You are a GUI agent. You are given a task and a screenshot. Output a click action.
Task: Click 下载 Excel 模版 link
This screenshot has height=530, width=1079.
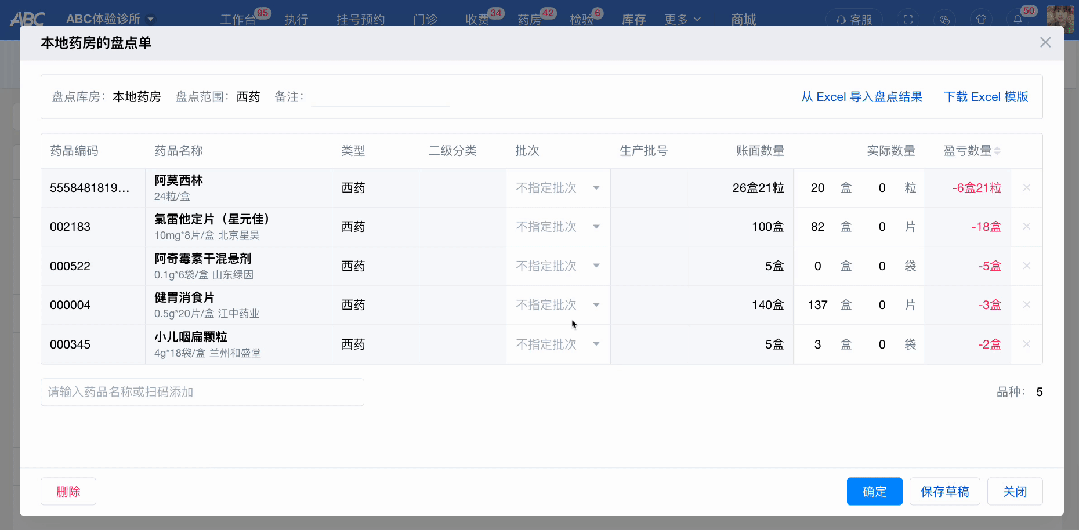coord(986,97)
